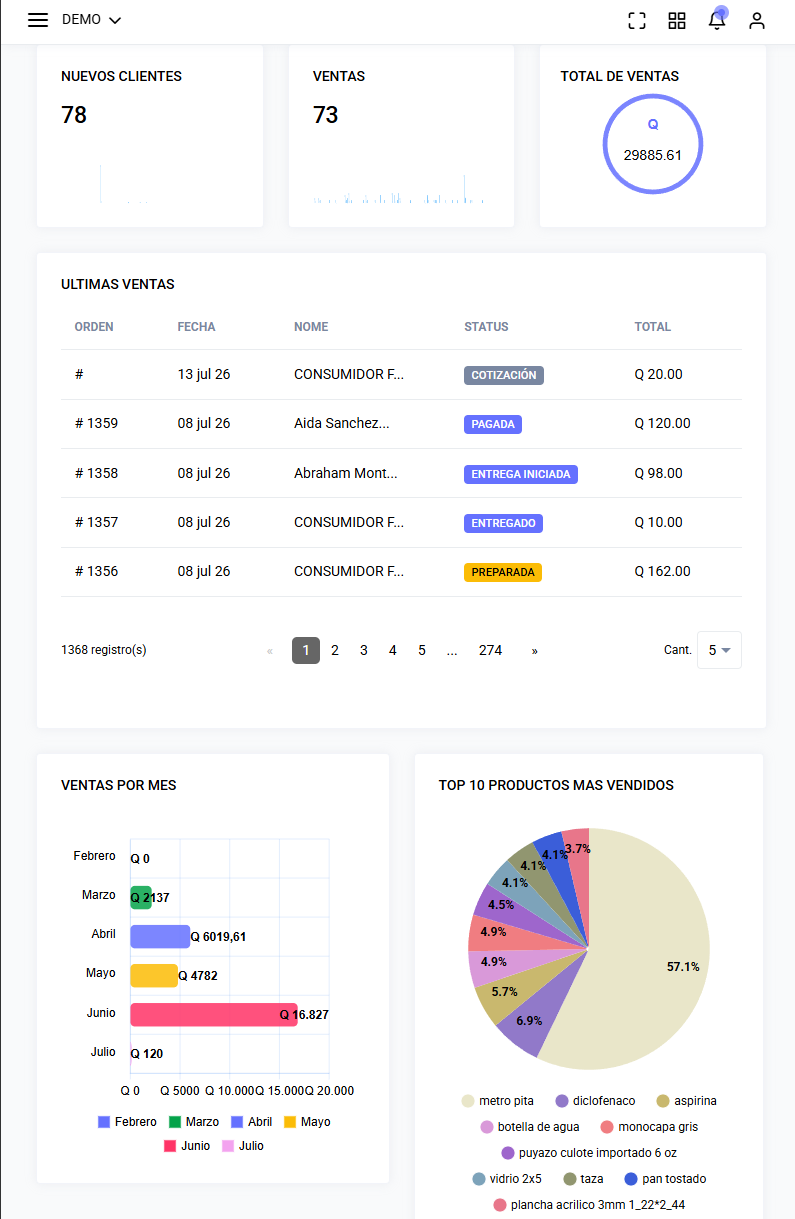Select page 2 of ultimas ventas
This screenshot has height=1219, width=795.
click(x=335, y=651)
